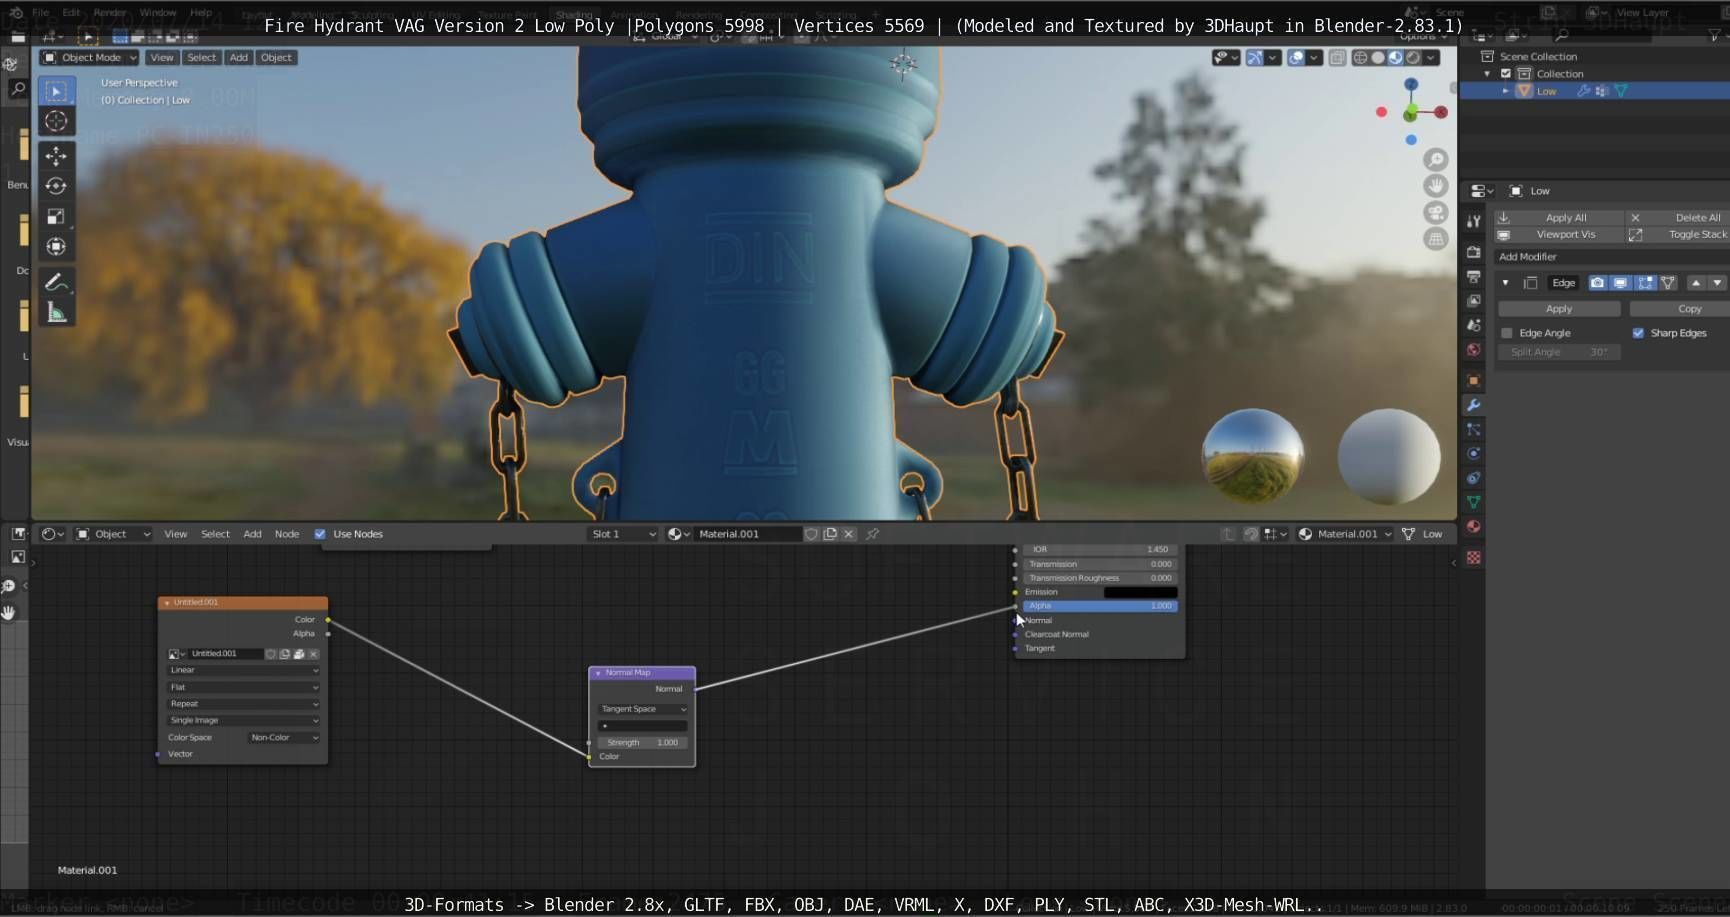This screenshot has height=917, width=1730.
Task: Select the Measure tool
Action: (56, 314)
